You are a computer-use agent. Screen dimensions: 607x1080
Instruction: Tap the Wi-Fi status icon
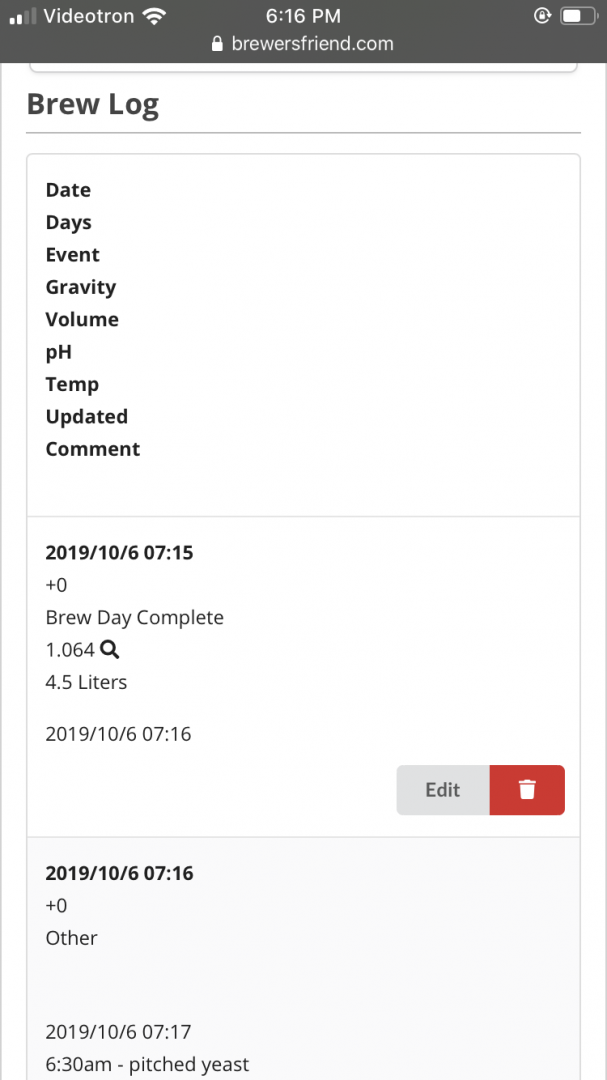coord(154,17)
